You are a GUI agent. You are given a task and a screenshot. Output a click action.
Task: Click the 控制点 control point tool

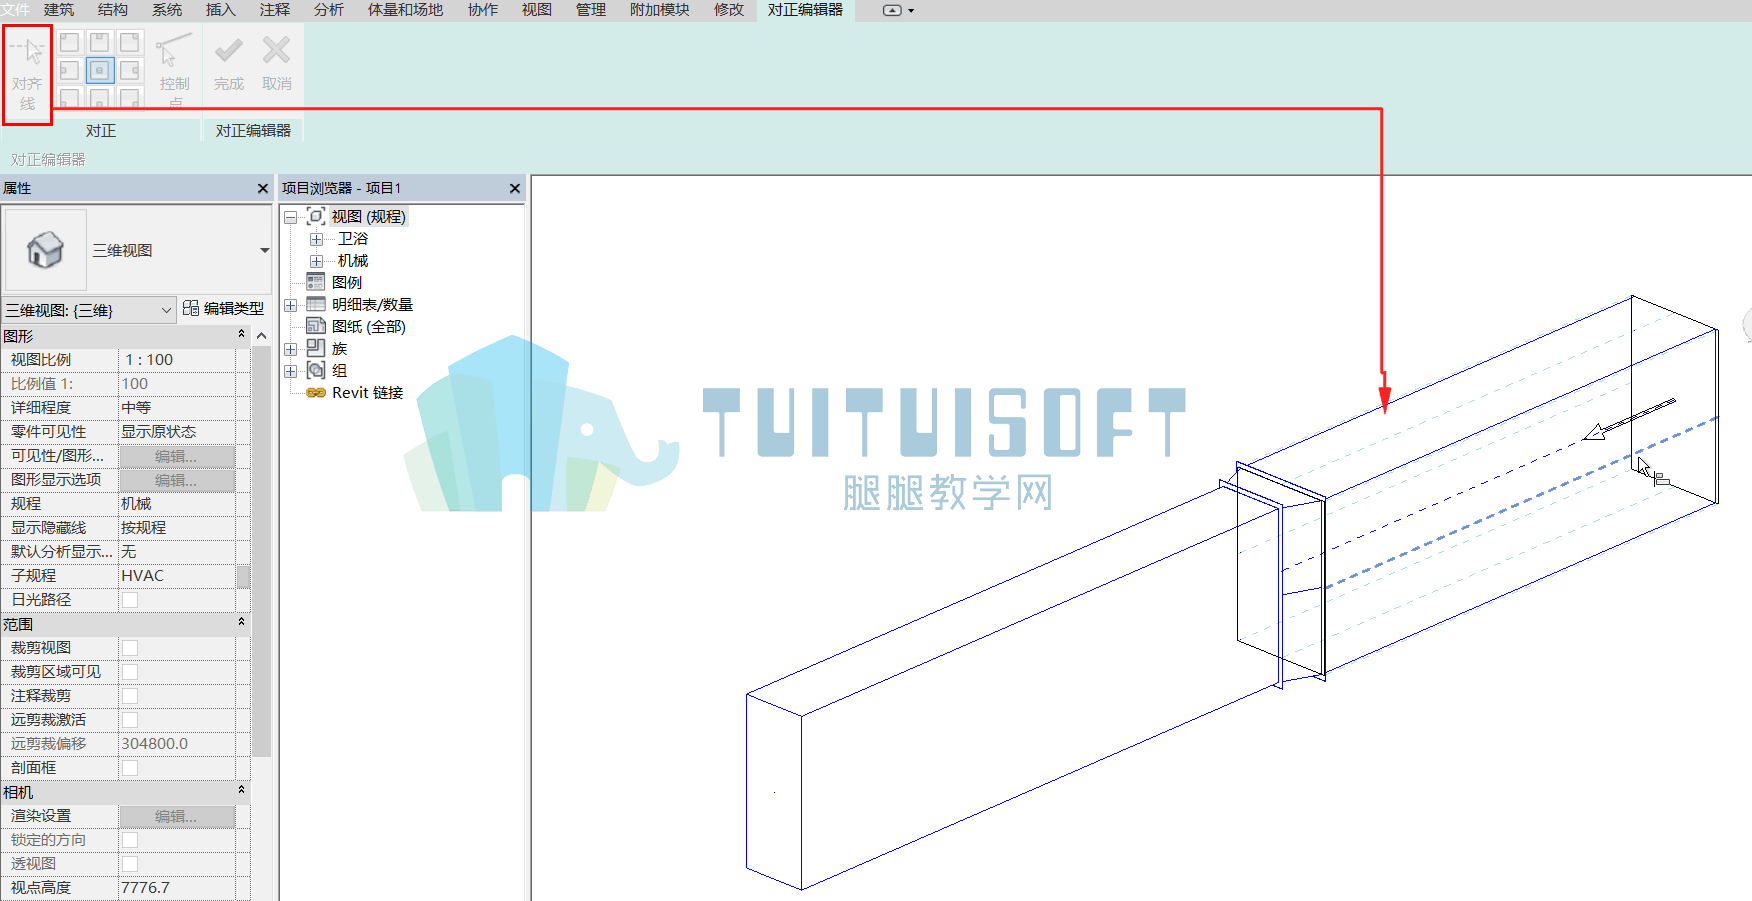174,68
